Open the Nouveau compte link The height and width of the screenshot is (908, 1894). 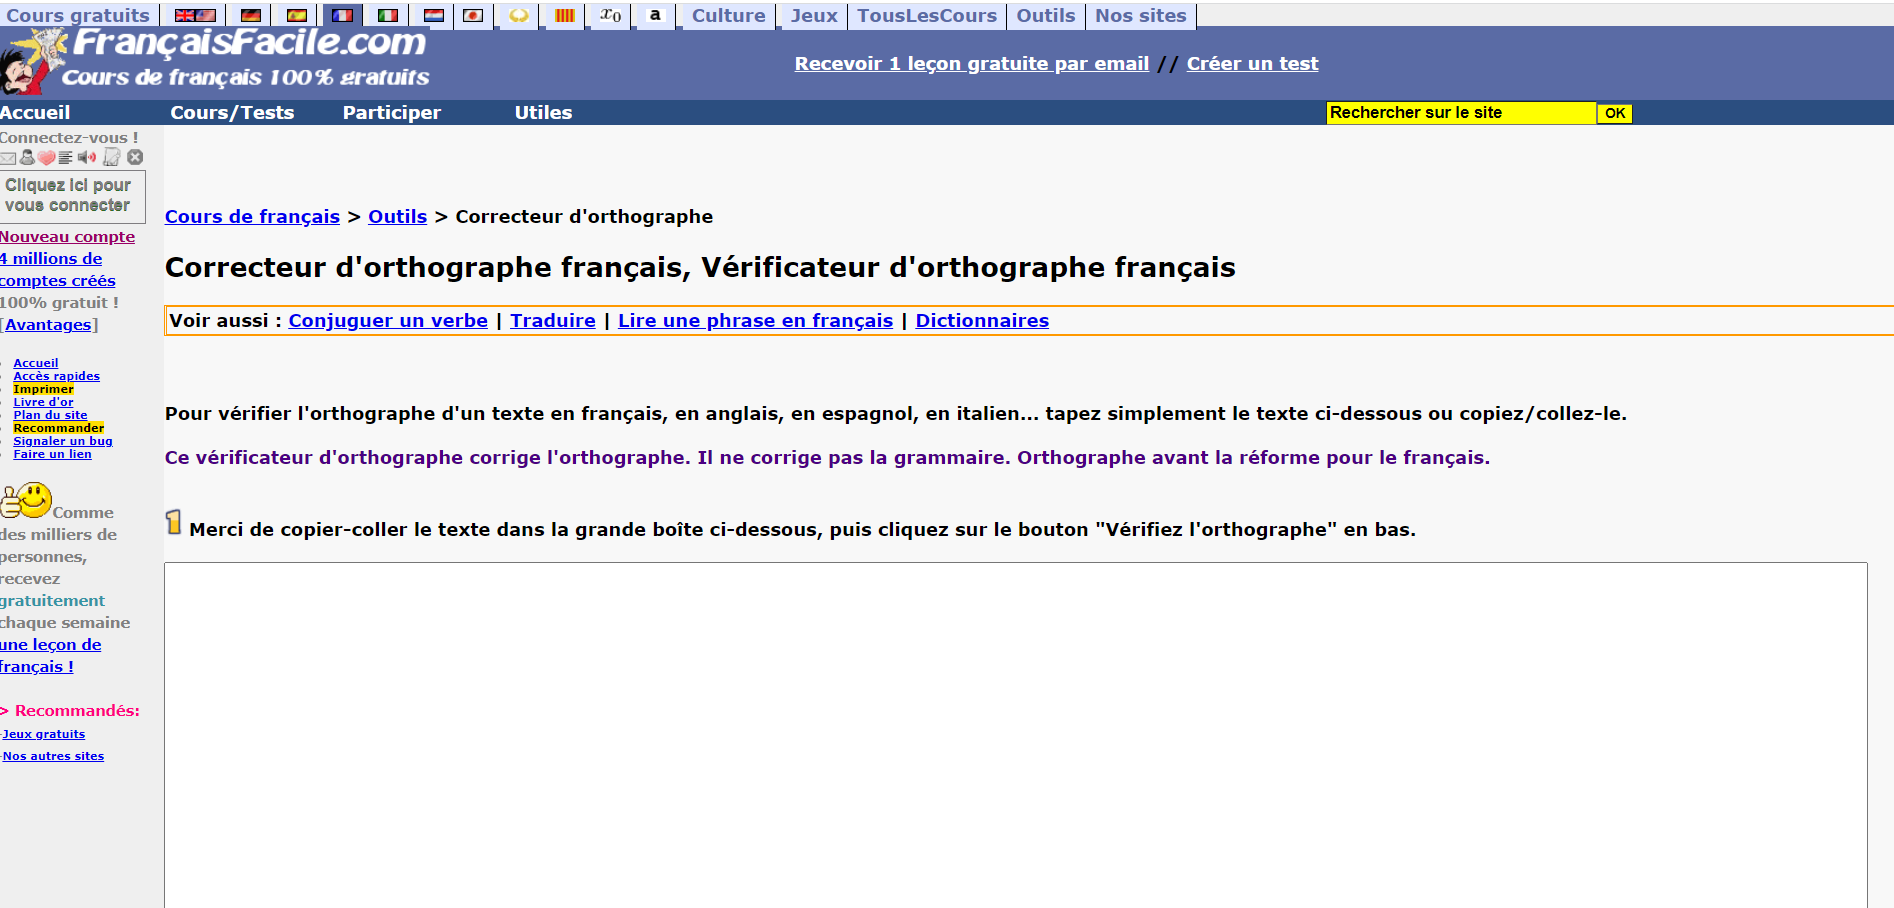point(67,237)
